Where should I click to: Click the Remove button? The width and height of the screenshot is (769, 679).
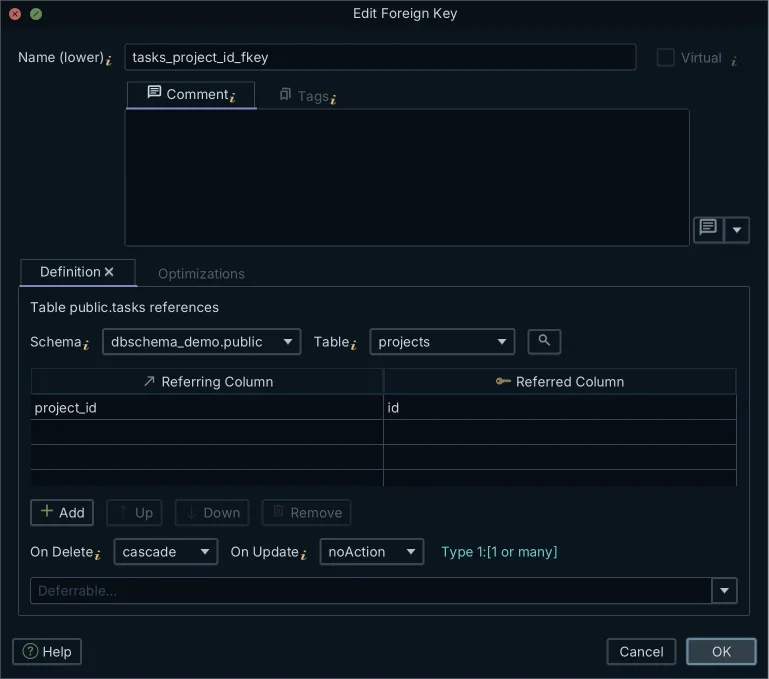pos(307,513)
